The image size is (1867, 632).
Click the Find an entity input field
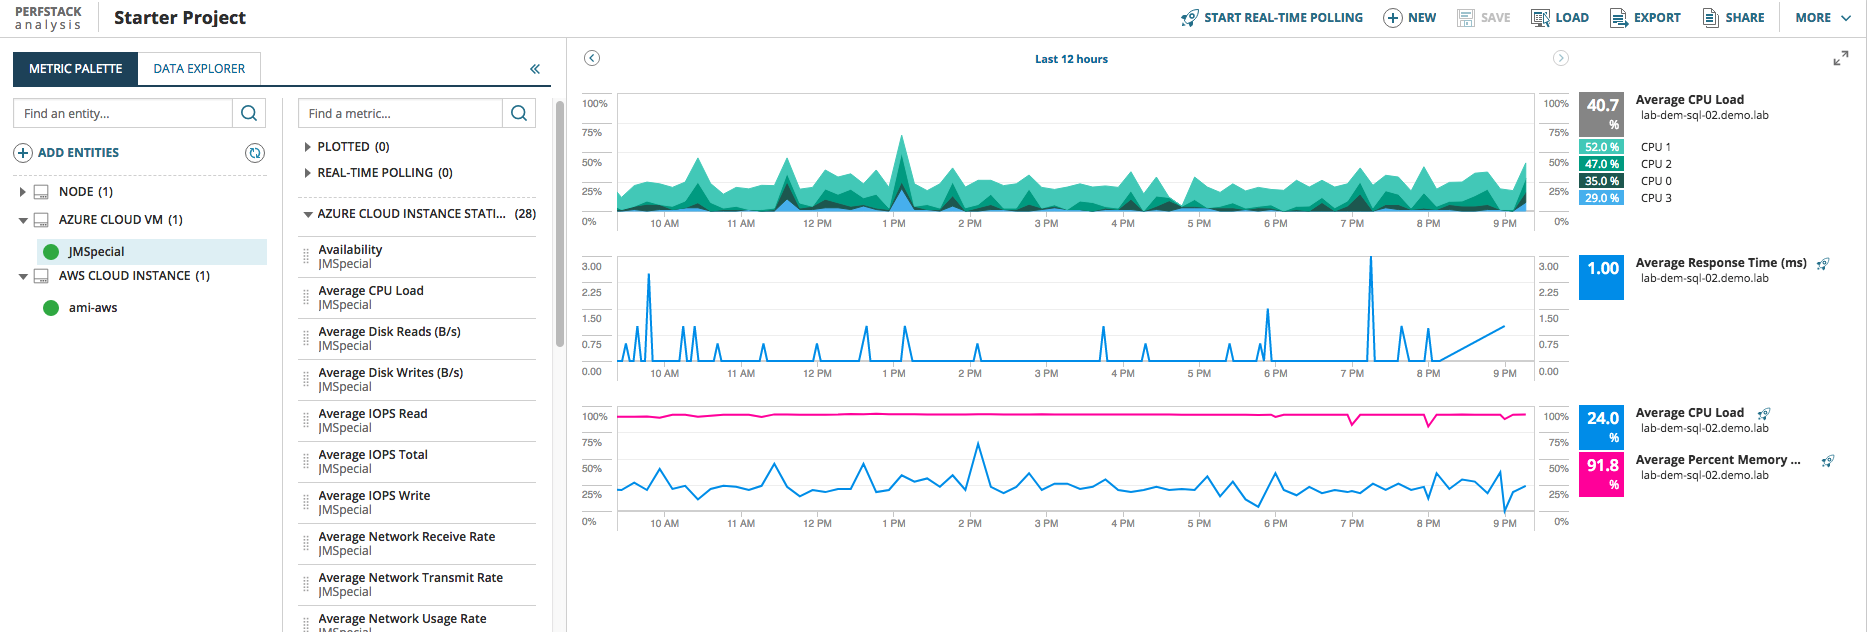coord(123,113)
